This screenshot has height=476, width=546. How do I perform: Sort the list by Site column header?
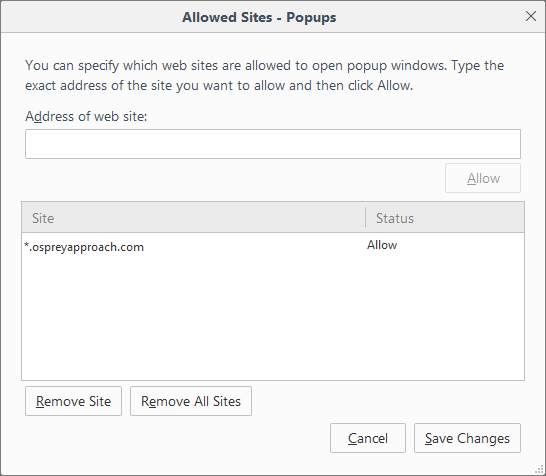coord(193,218)
